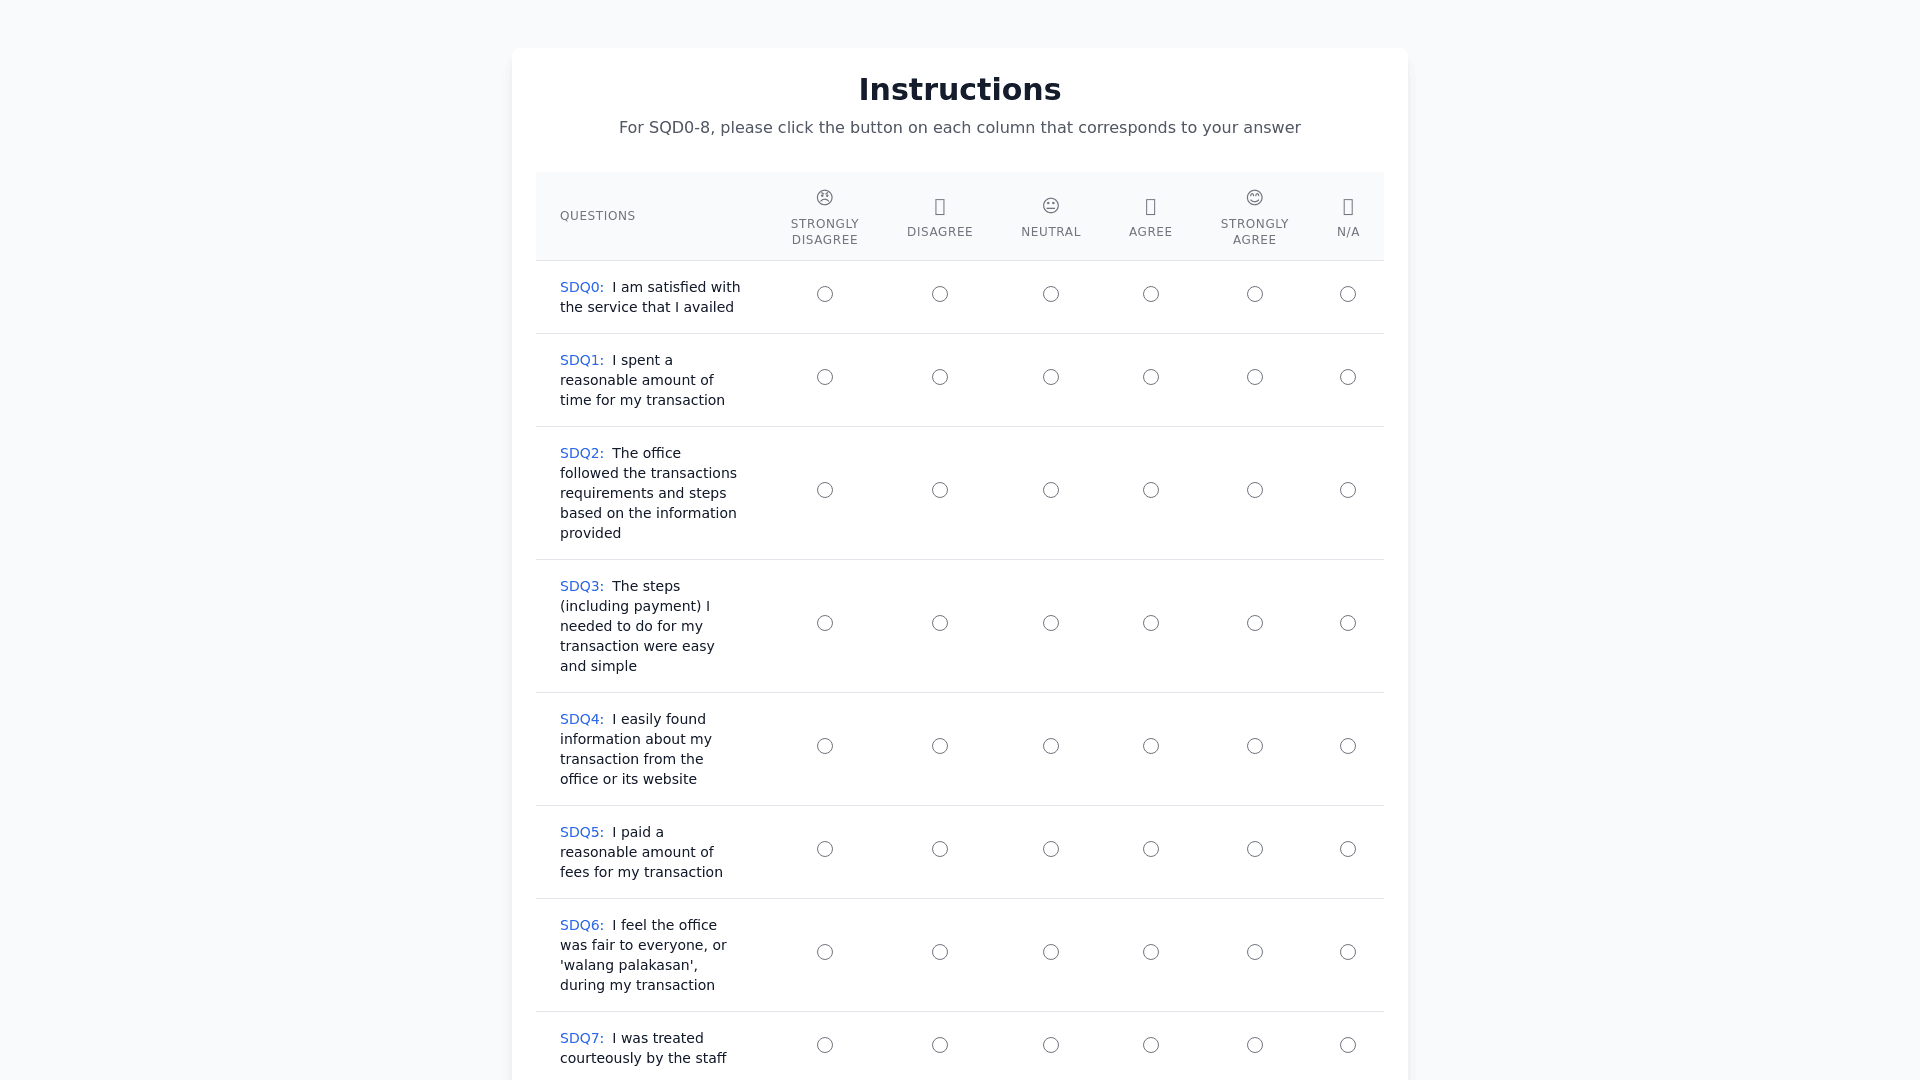The image size is (1920, 1080).
Task: Mark Neutral for SDQ2 question
Action: [x=1051, y=490]
